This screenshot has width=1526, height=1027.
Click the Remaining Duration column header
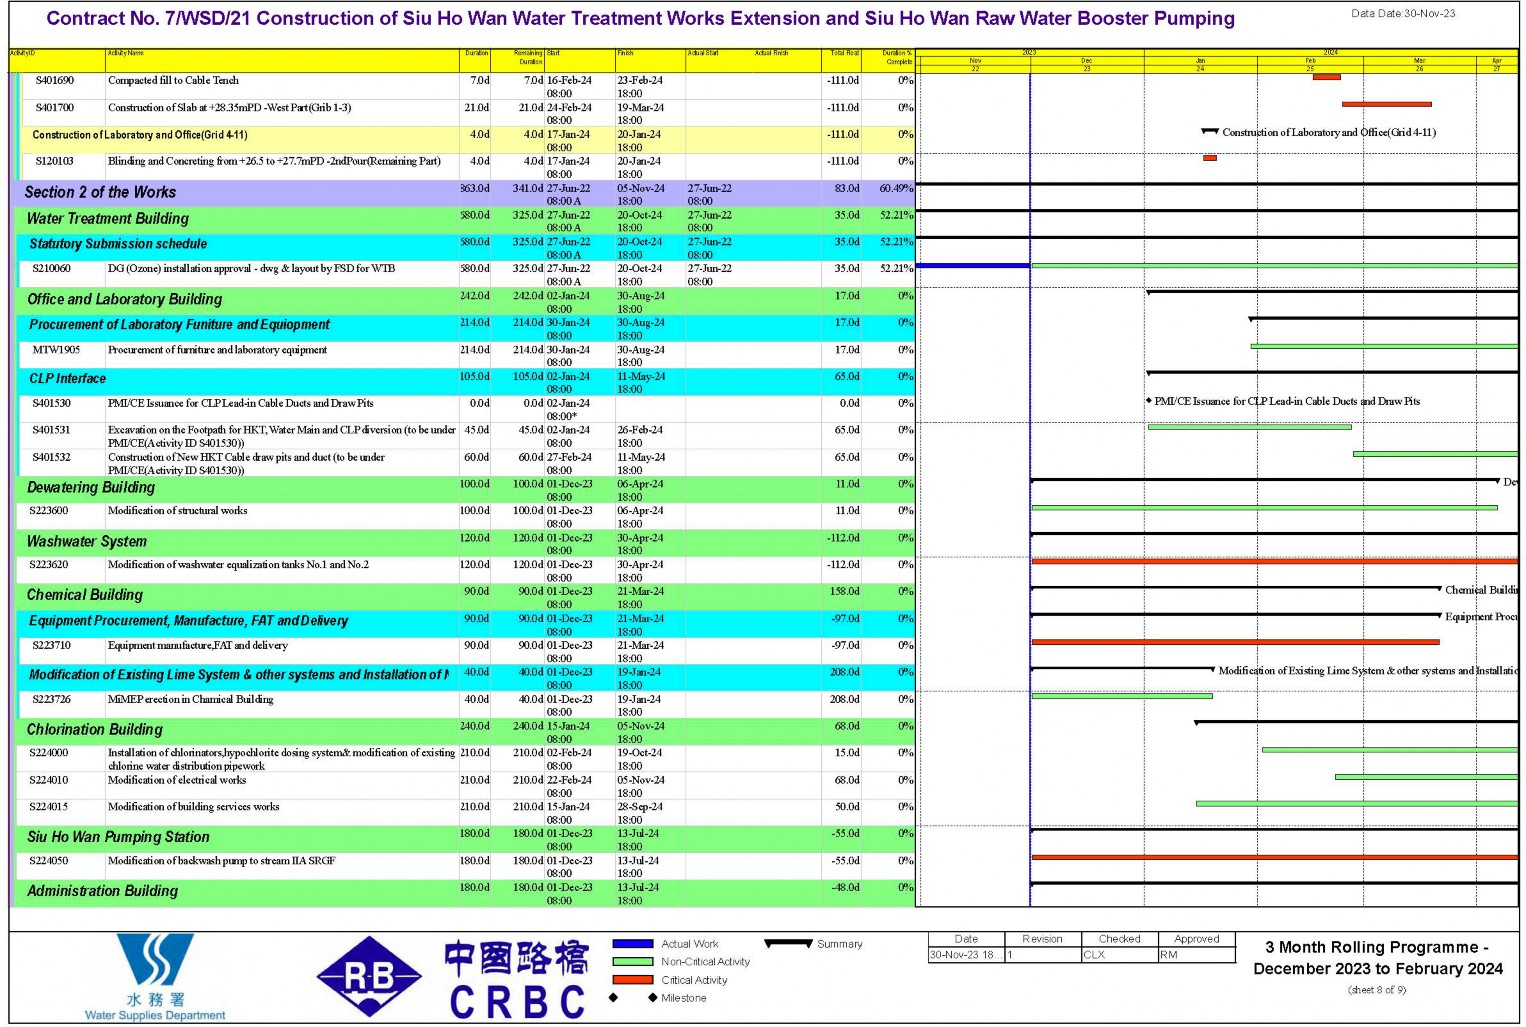click(518, 60)
